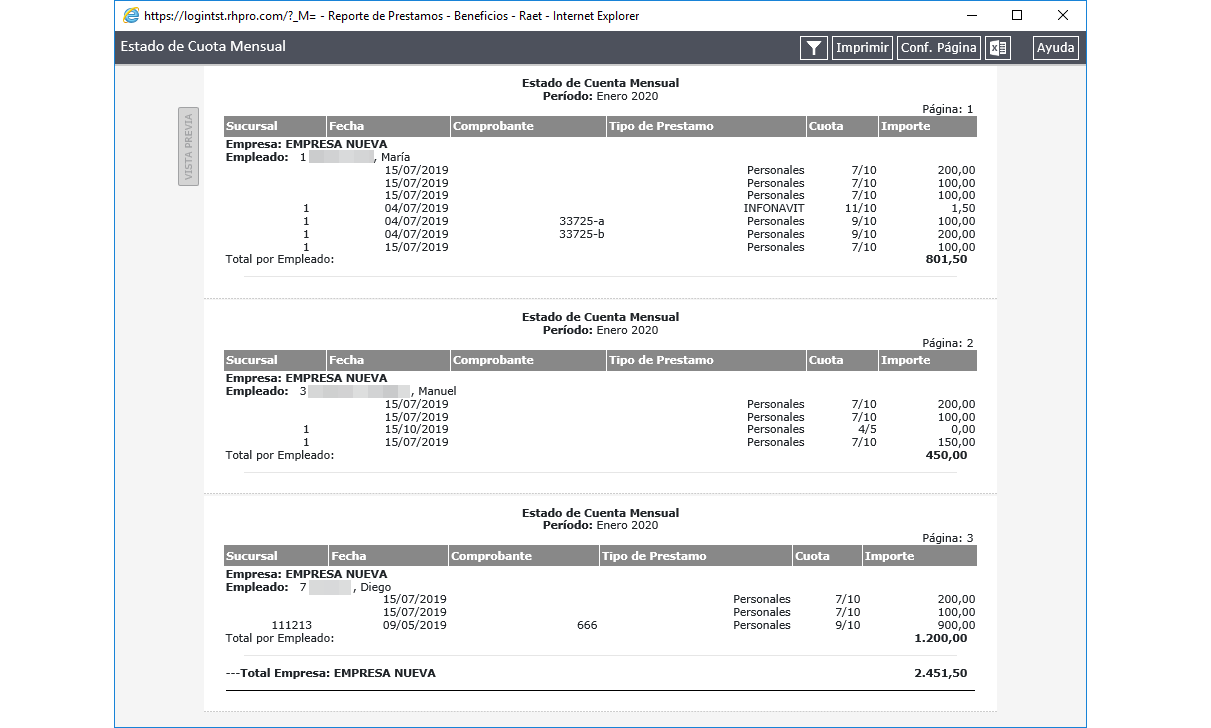This screenshot has height=728, width=1211.
Task: Click employee name María
Action: (x=395, y=158)
